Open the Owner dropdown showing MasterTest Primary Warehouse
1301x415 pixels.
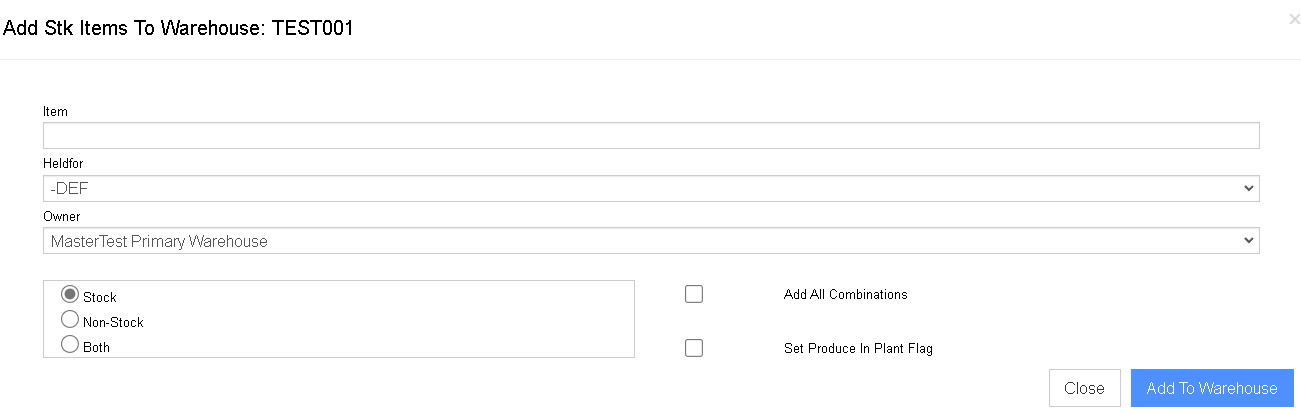click(651, 241)
